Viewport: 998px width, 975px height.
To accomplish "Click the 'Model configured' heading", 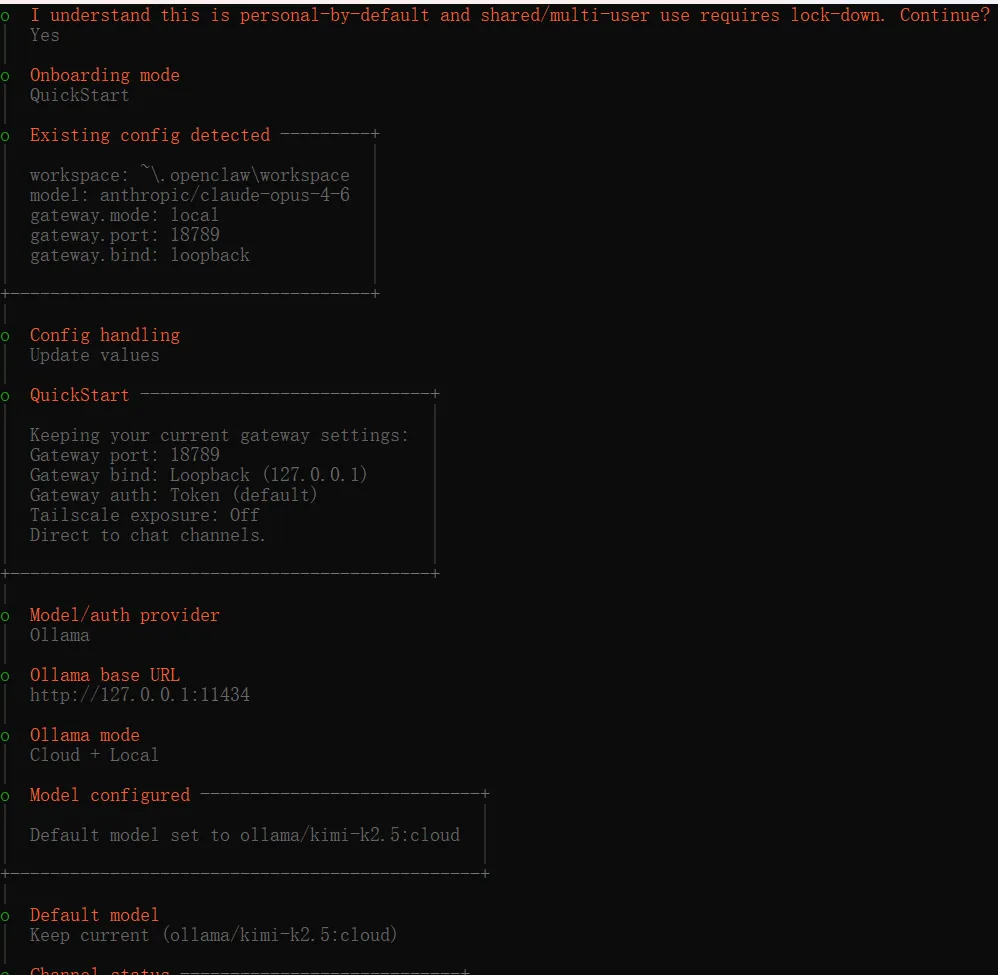I will click(110, 795).
